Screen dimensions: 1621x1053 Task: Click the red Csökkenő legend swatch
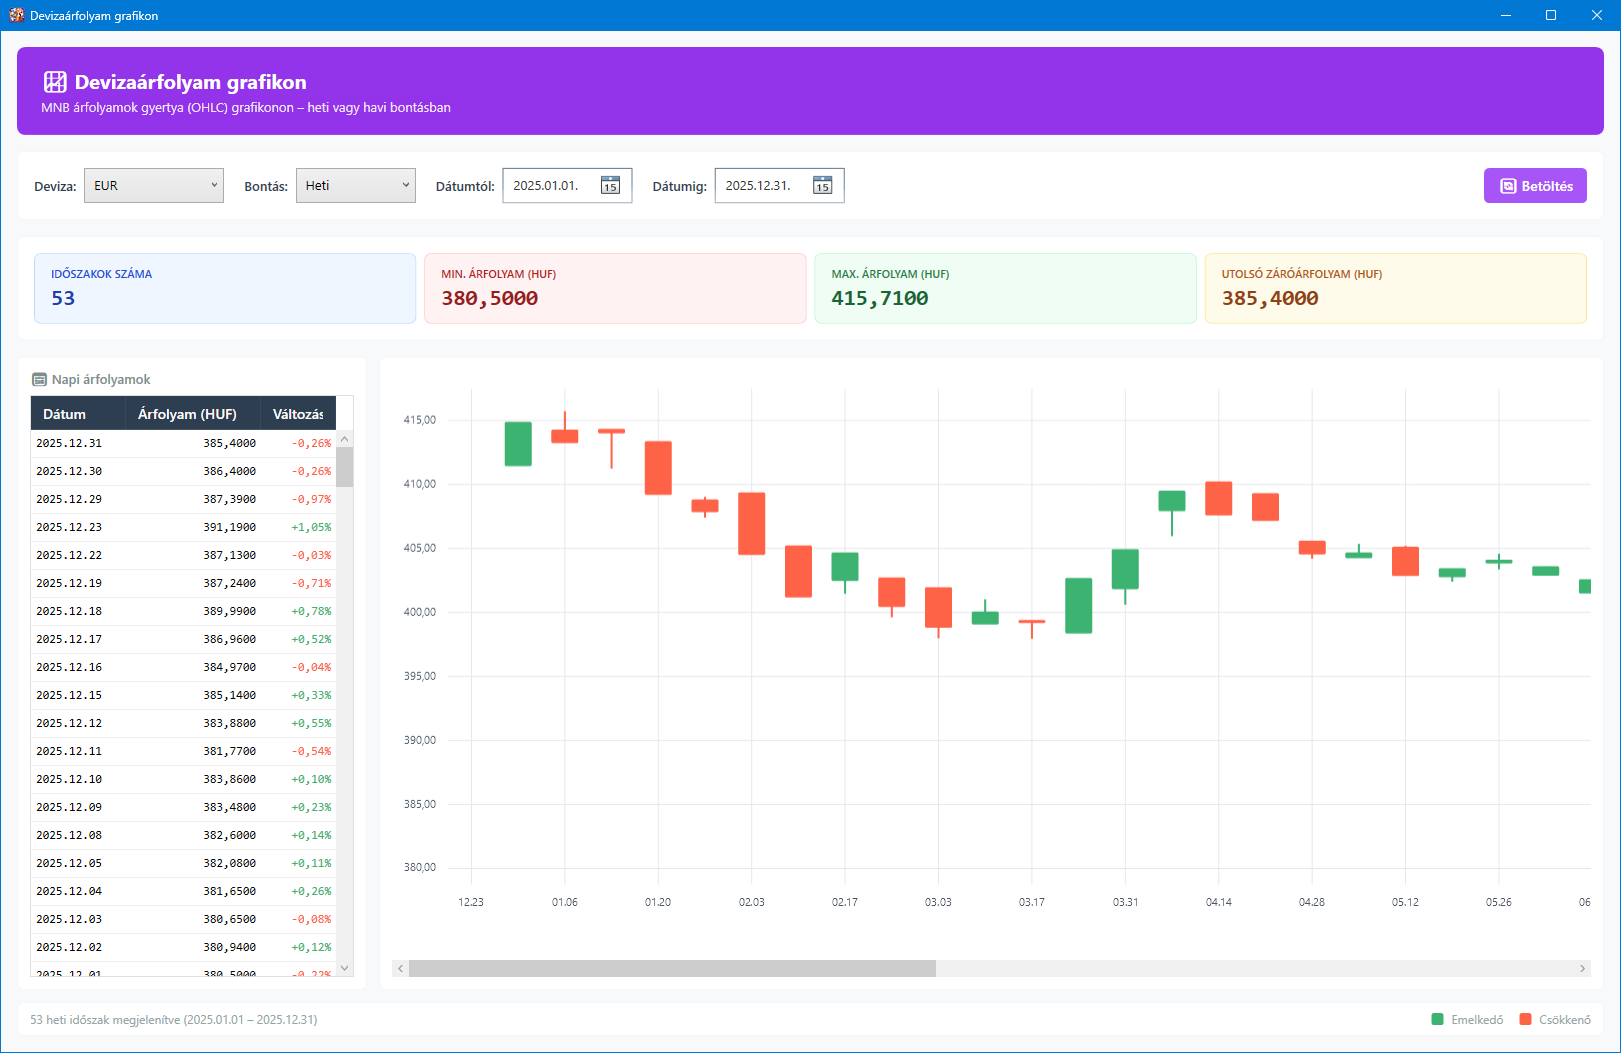pos(1525,1020)
